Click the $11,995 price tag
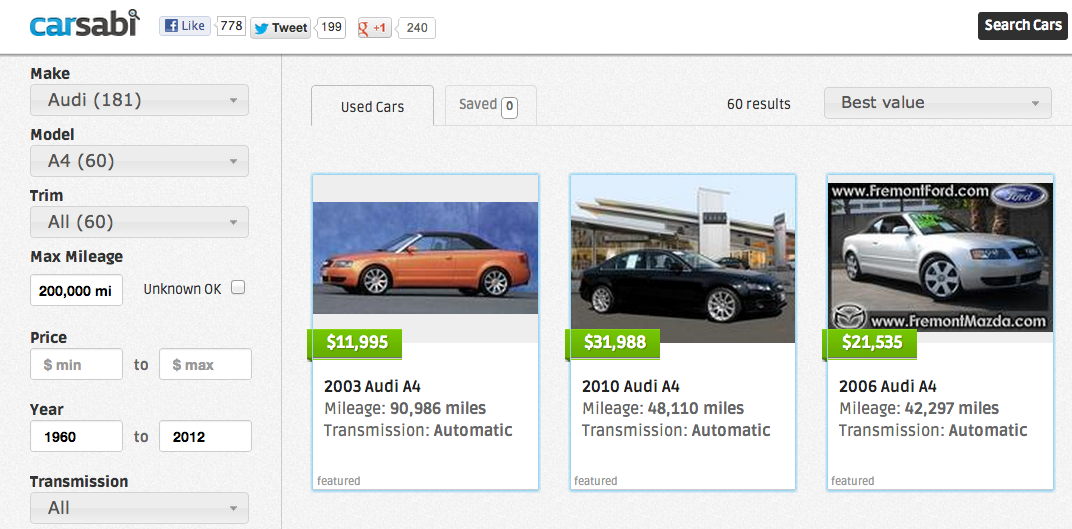Image resolution: width=1072 pixels, height=529 pixels. (x=357, y=343)
